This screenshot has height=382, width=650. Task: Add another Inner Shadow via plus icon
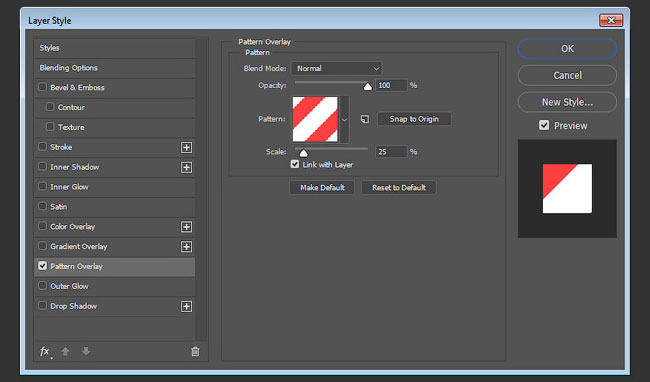187,167
